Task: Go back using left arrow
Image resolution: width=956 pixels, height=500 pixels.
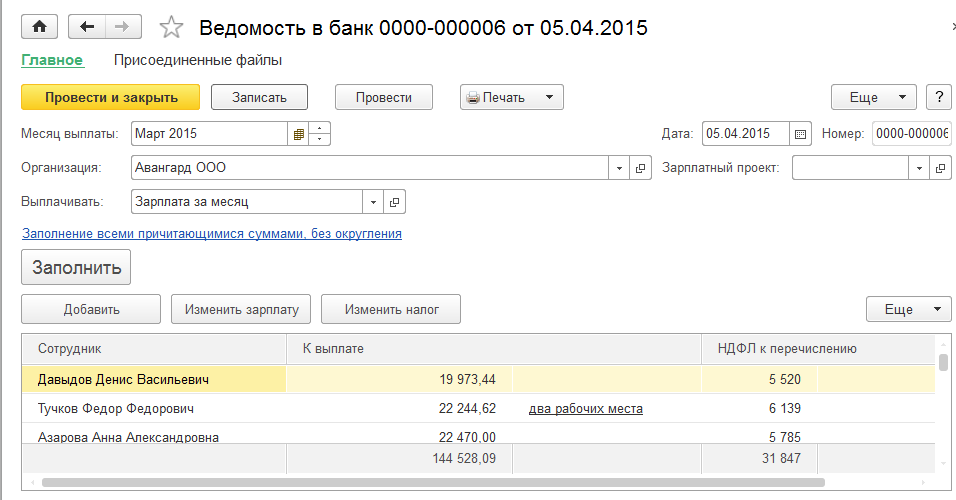Action: pyautogui.click(x=87, y=27)
